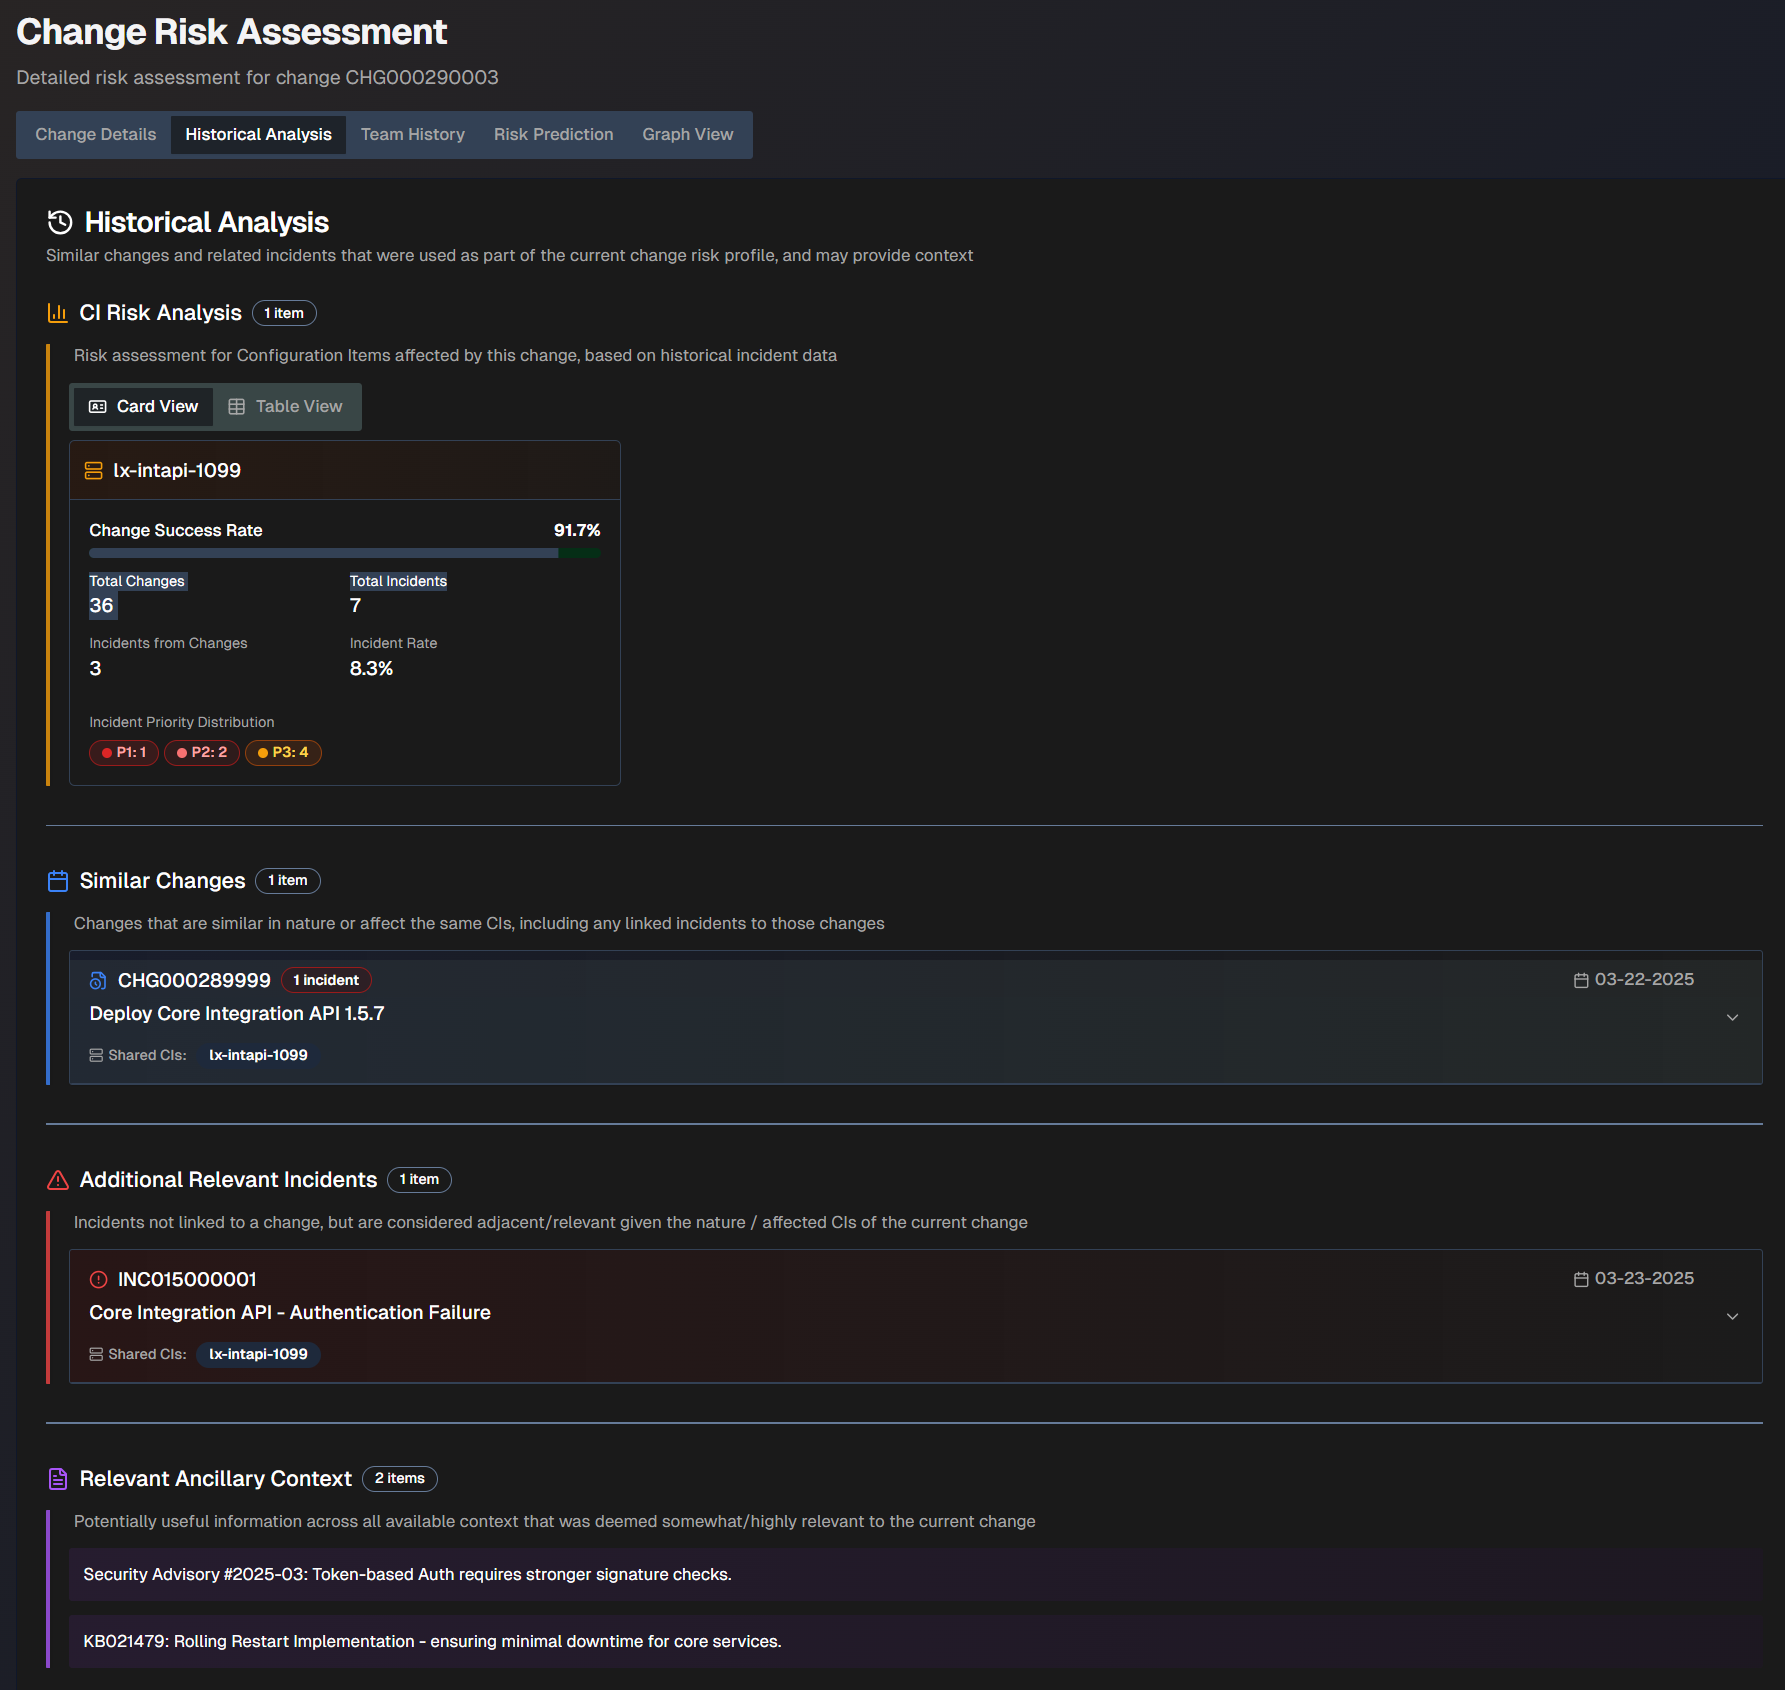Toggle the P1: 1 priority badge

pos(123,752)
